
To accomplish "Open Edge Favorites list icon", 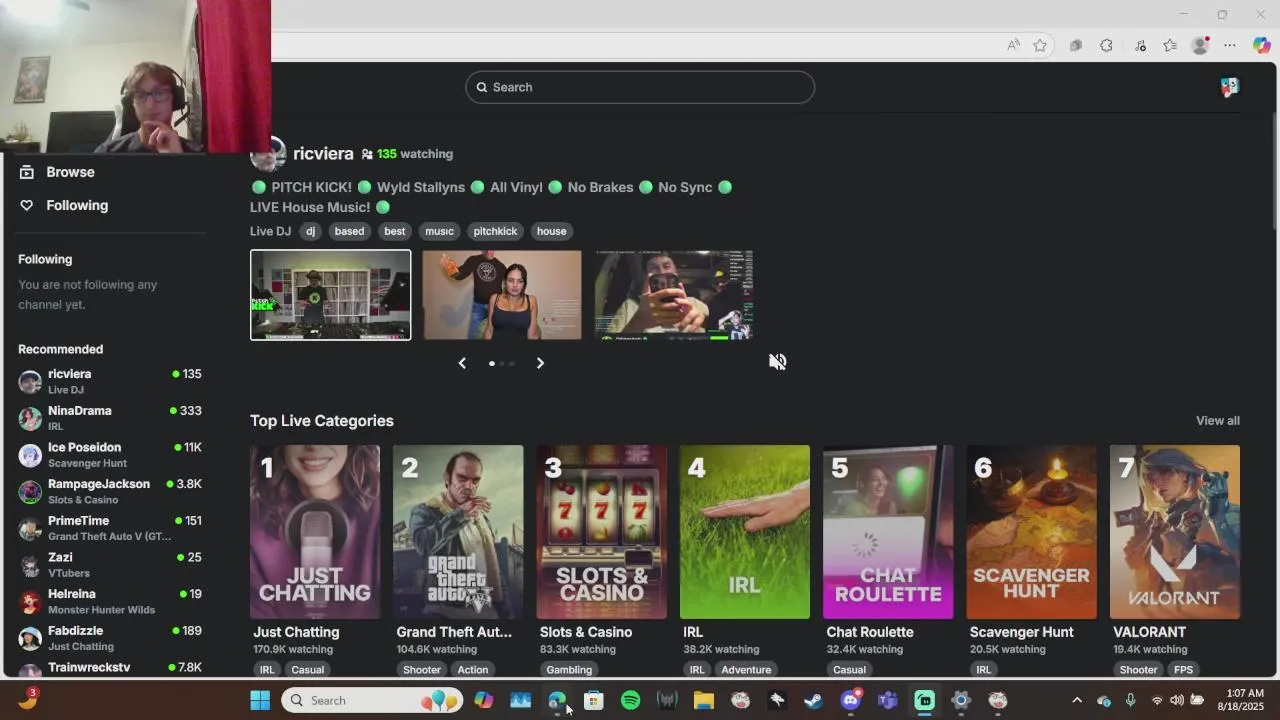I will (1170, 45).
